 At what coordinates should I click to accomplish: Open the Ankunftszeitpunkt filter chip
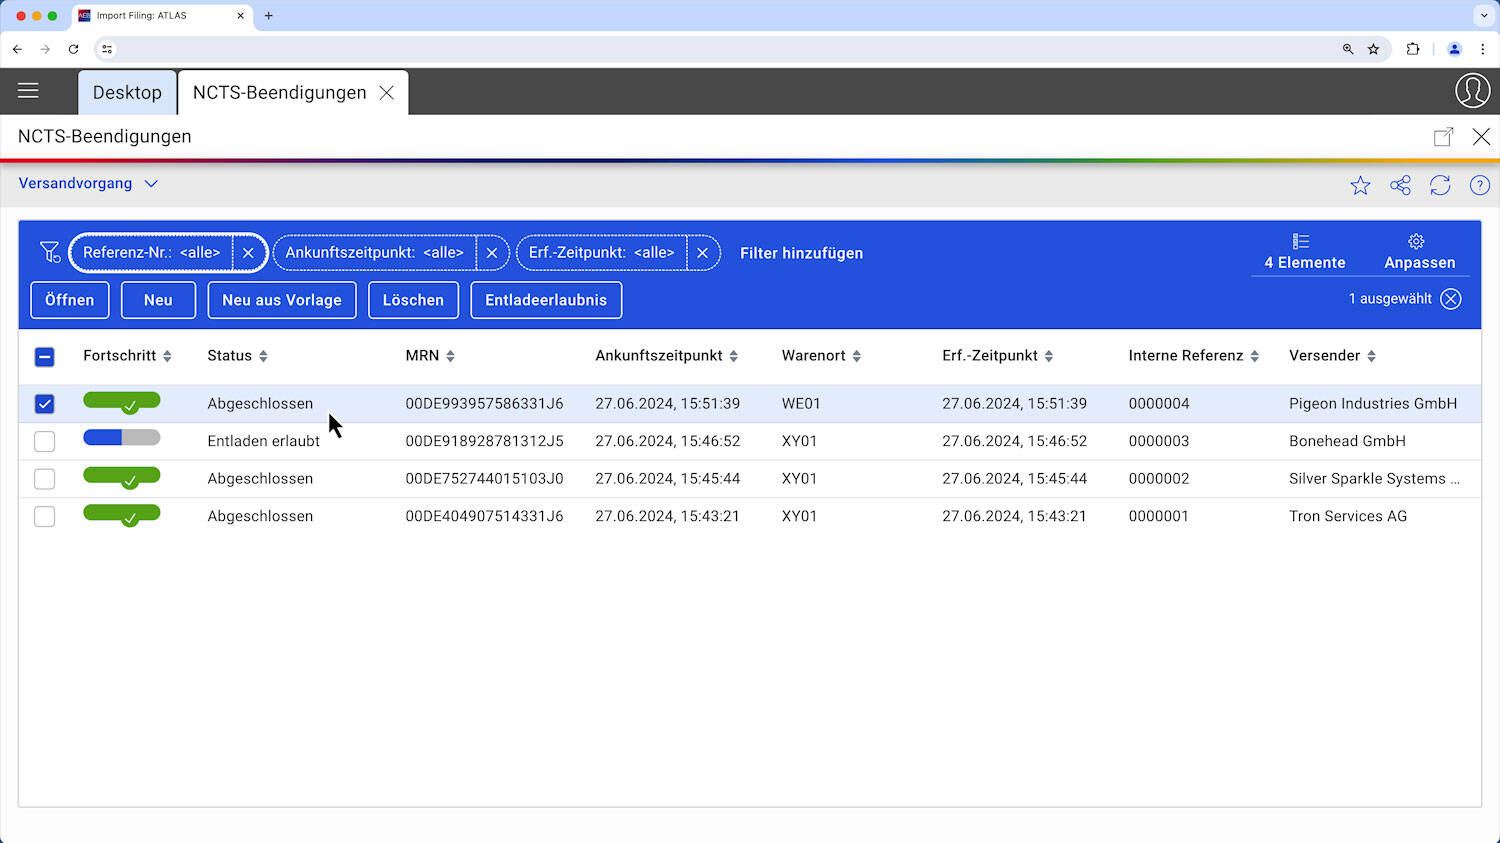[374, 253]
